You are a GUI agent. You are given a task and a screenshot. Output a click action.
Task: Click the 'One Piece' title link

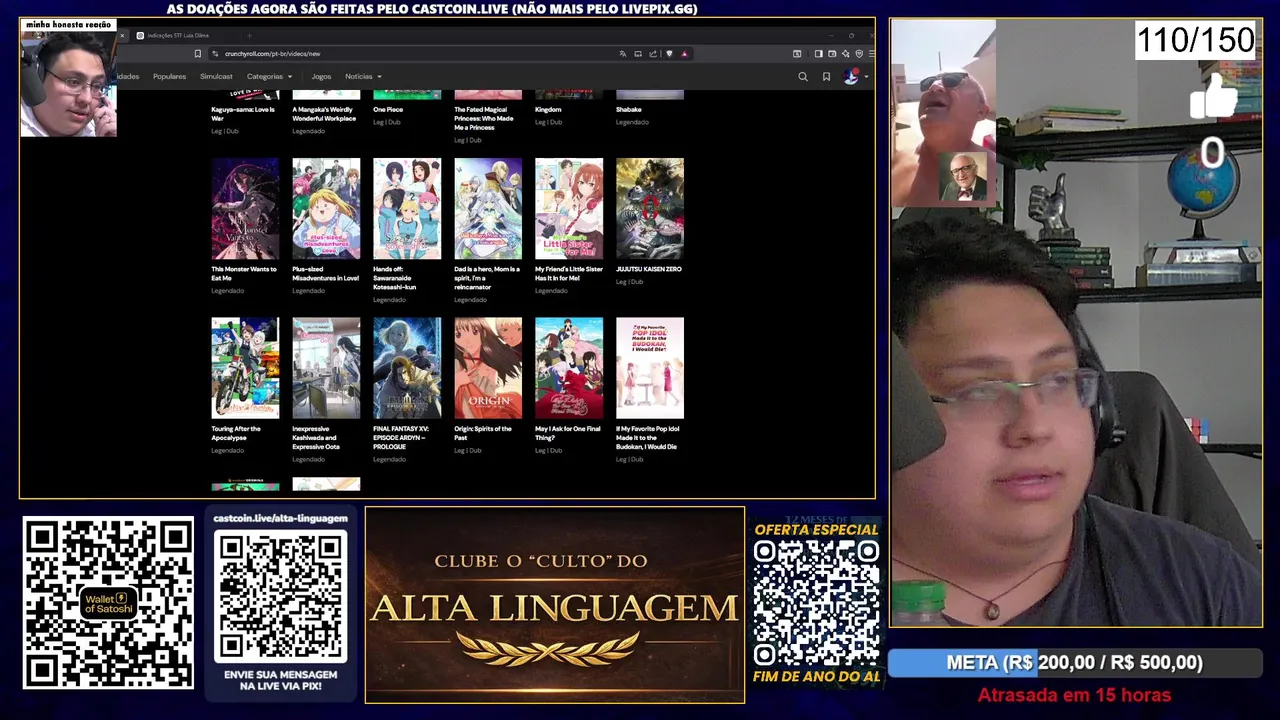pos(388,109)
